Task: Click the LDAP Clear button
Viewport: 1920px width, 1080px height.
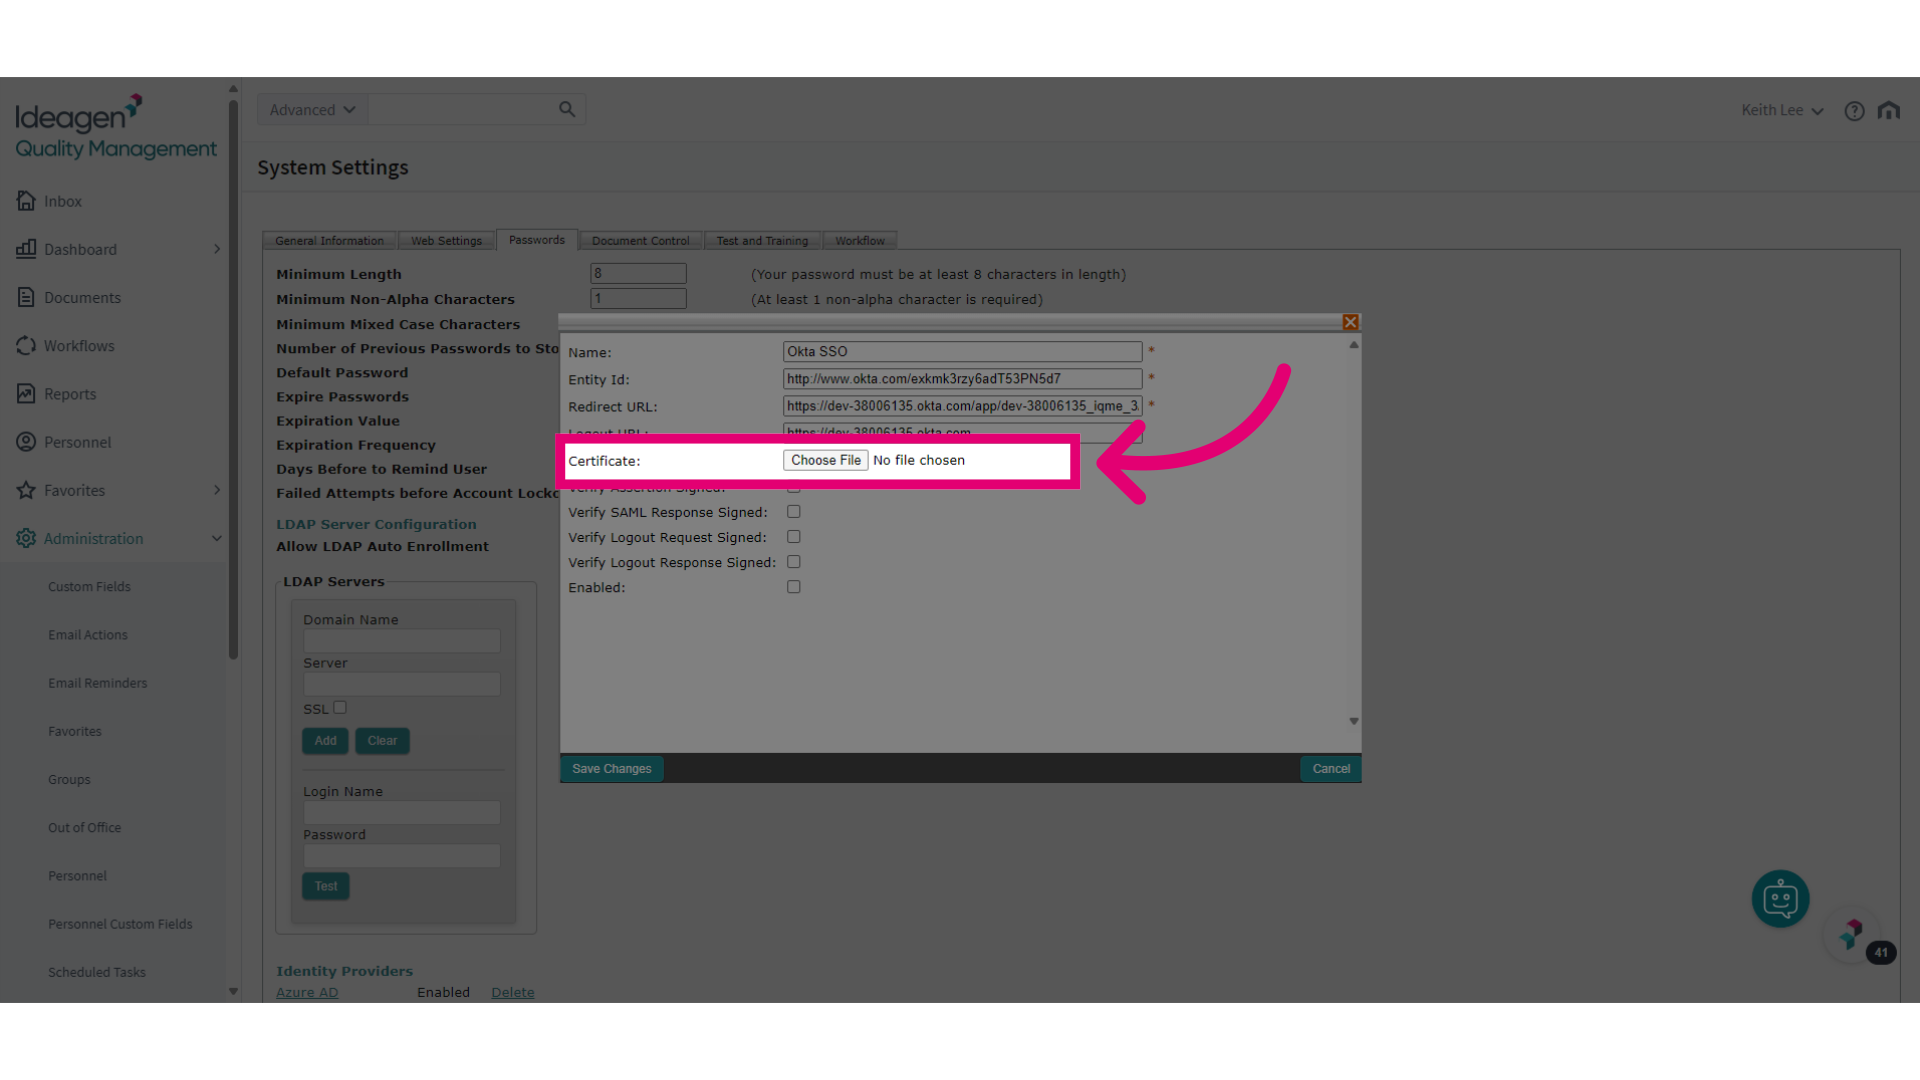Action: coord(382,741)
